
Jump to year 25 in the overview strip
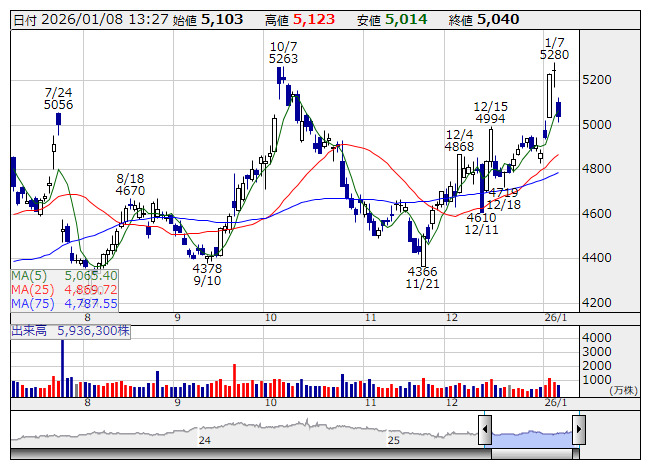pyautogui.click(x=394, y=440)
